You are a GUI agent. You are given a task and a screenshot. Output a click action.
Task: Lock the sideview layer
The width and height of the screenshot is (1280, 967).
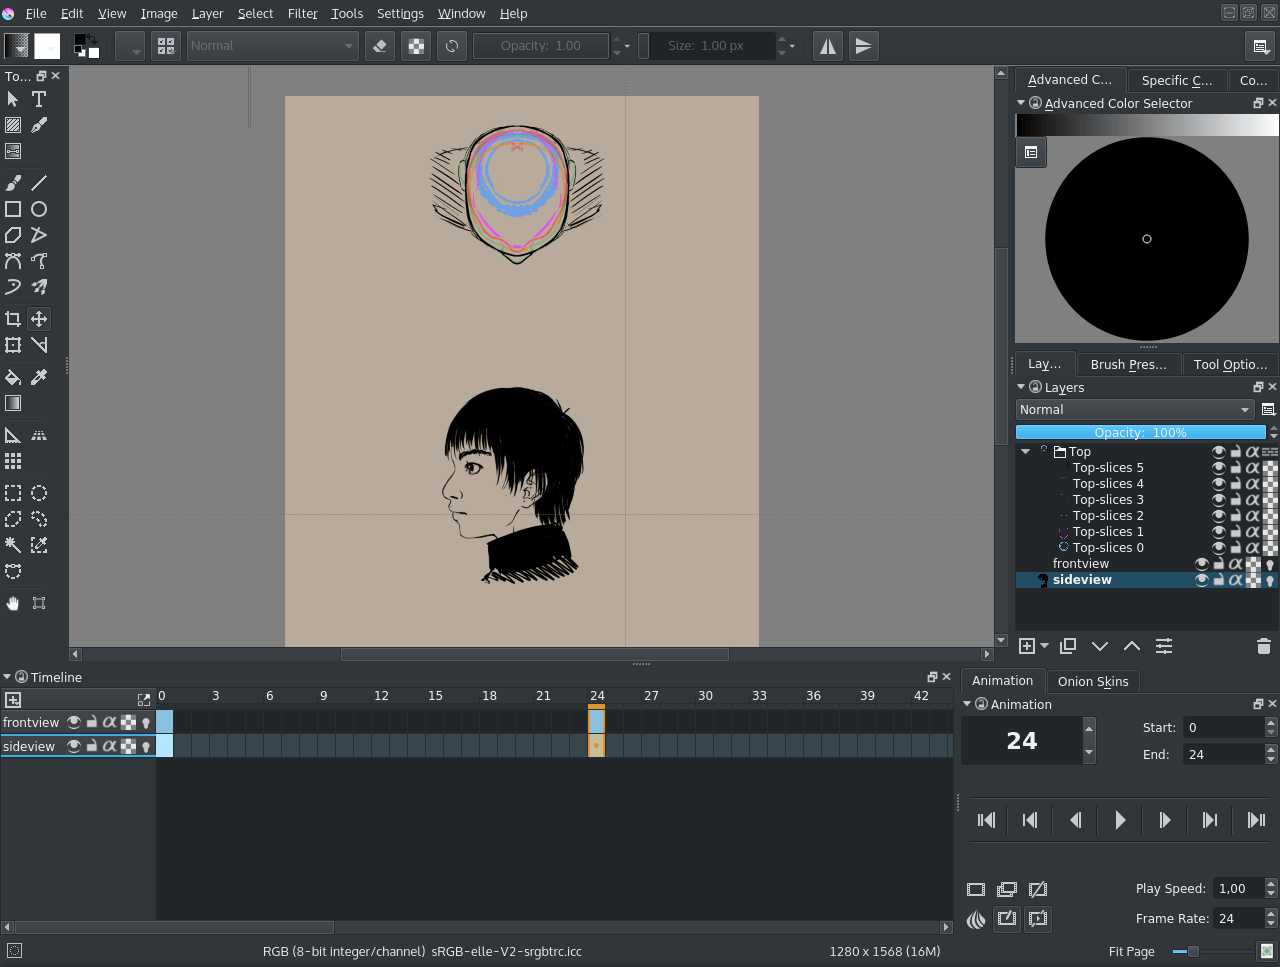(1220, 579)
